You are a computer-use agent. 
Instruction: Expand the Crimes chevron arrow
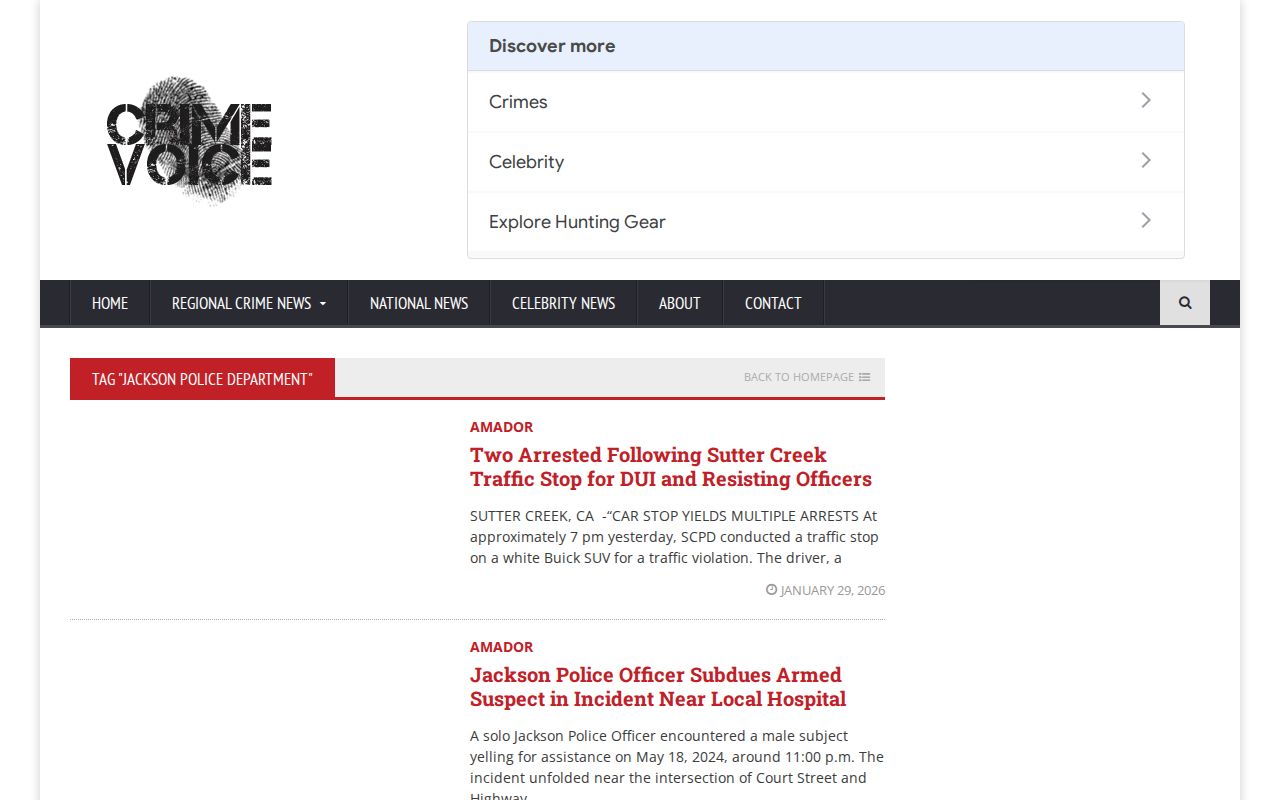[1146, 100]
